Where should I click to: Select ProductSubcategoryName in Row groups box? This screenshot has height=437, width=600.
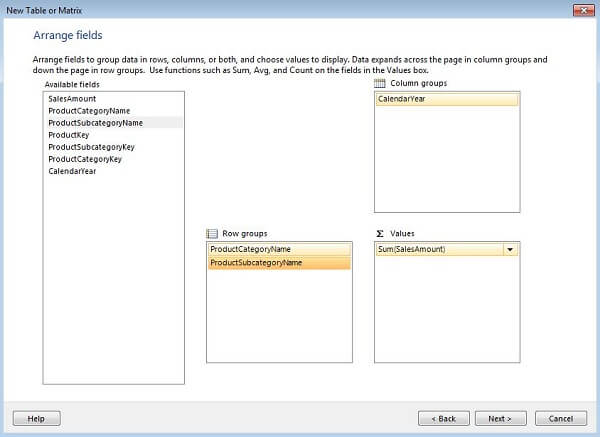[x=279, y=263]
